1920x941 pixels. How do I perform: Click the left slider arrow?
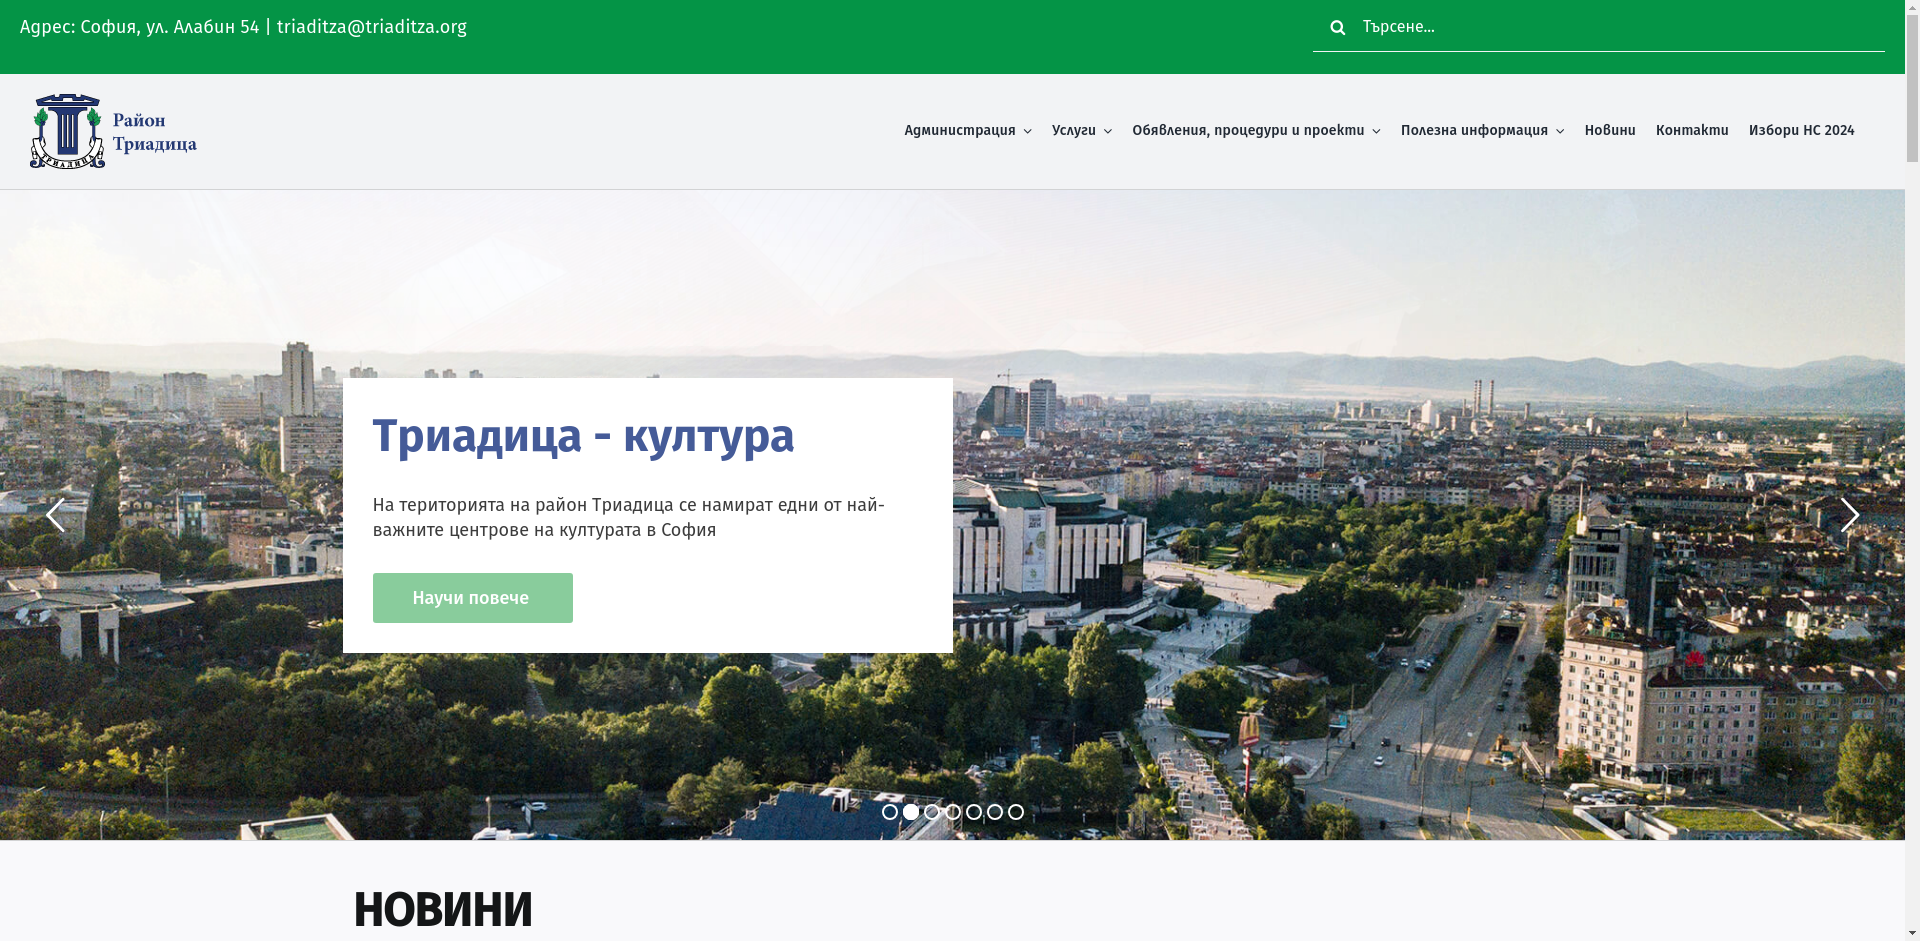tap(55, 515)
